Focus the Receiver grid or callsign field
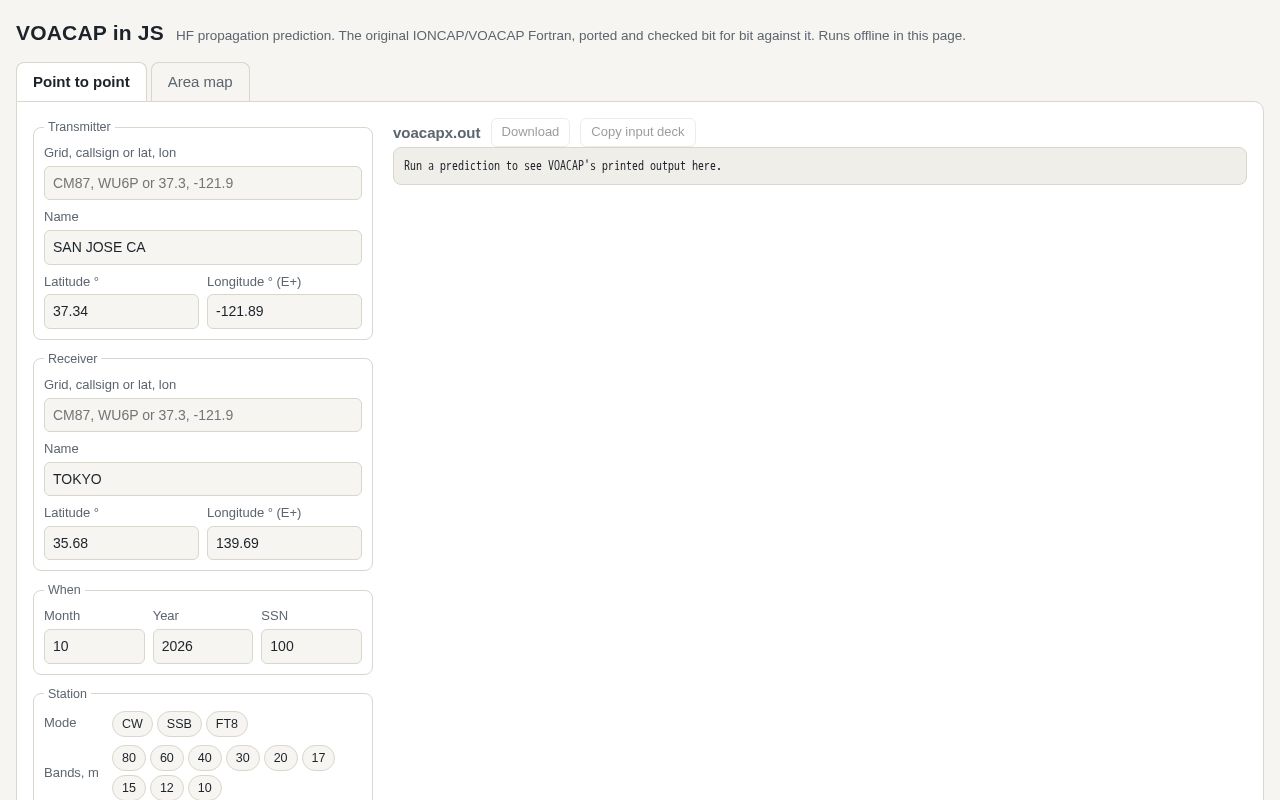1280x800 pixels. point(203,415)
